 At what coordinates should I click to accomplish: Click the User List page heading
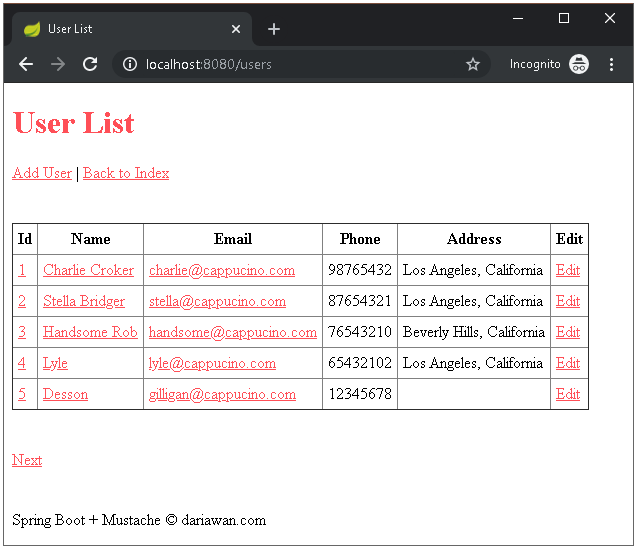[74, 122]
